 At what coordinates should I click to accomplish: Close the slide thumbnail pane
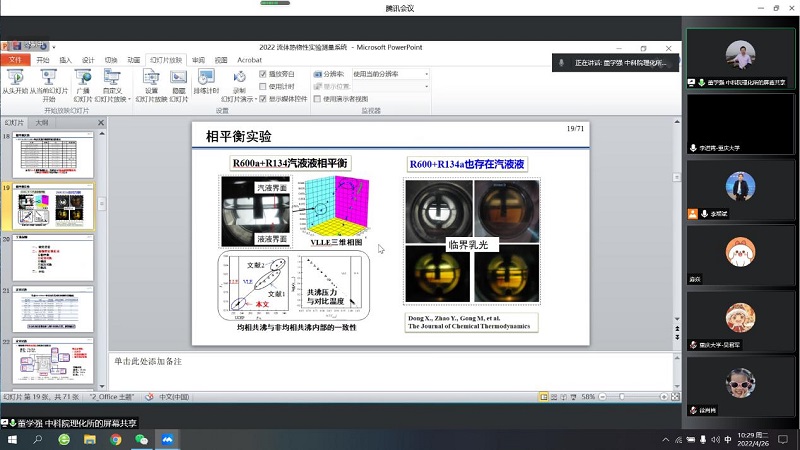click(x=101, y=122)
